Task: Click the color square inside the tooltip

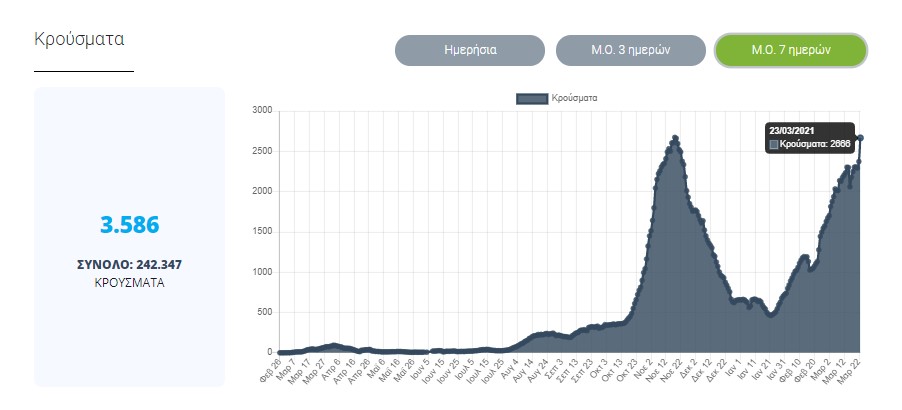Action: pos(773,145)
